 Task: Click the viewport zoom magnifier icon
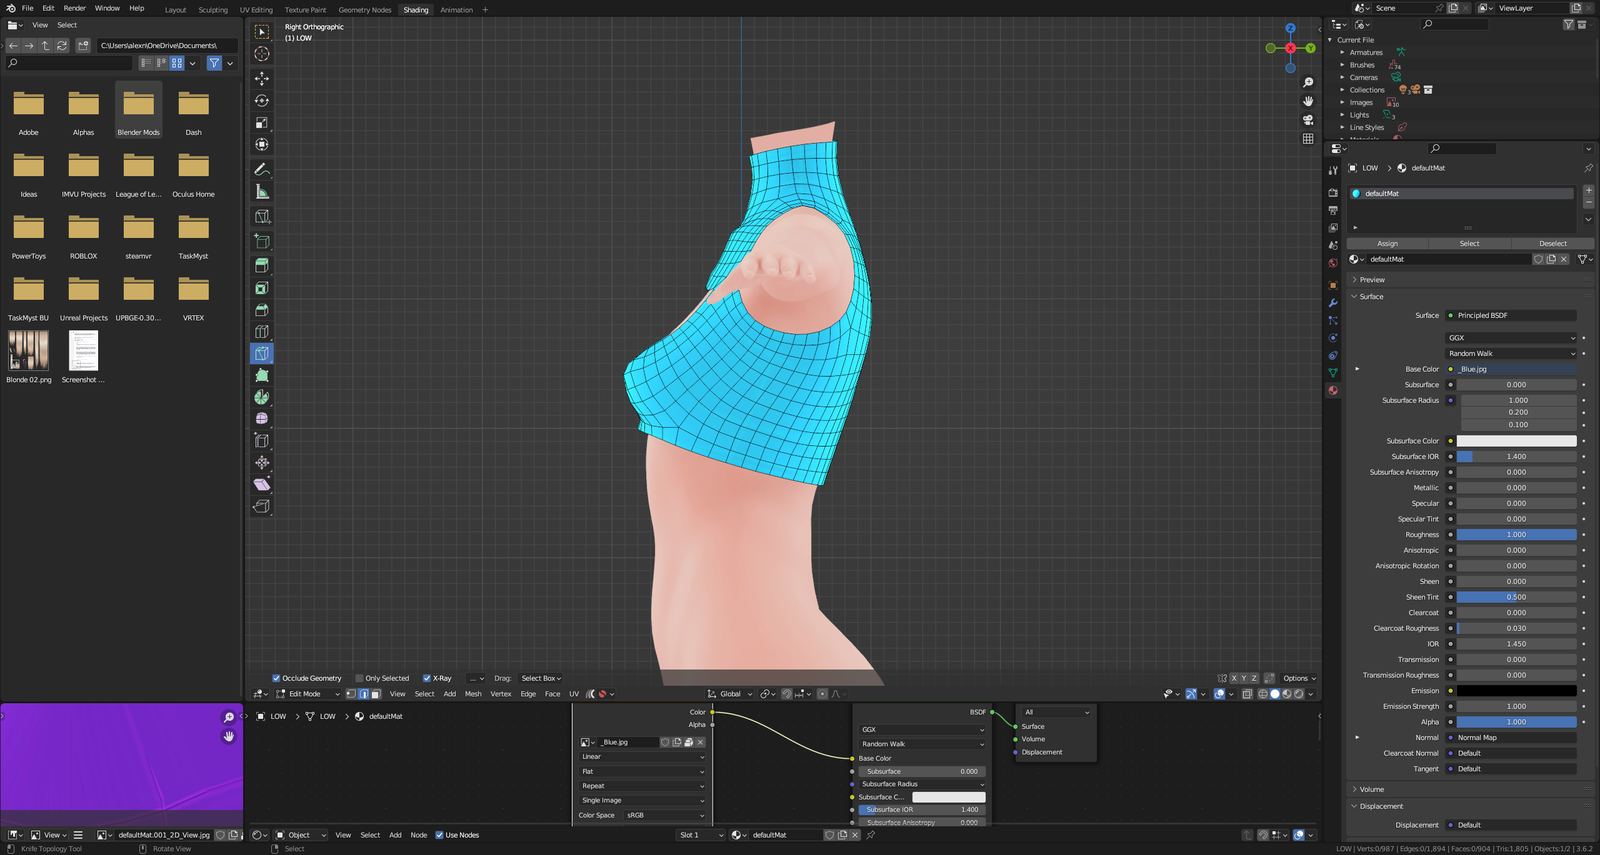click(1308, 82)
